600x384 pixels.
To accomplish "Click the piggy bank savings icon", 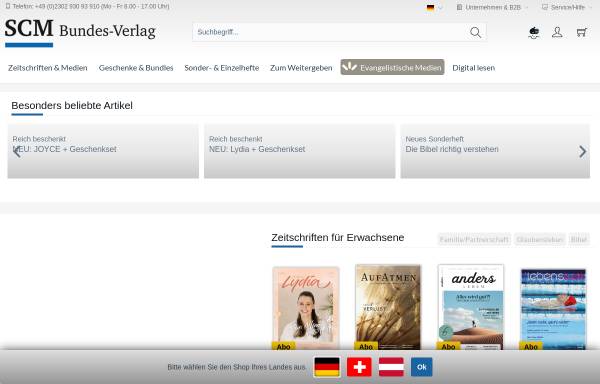I will pyautogui.click(x=534, y=33).
